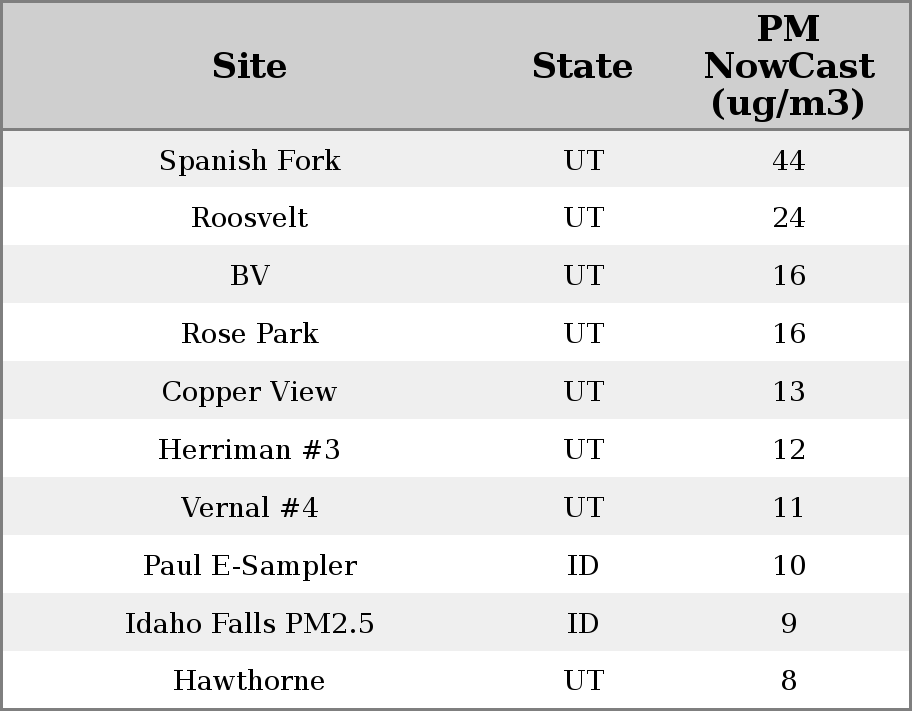The width and height of the screenshot is (912, 711).
Task: Click the NowCast value 24
Action: [x=788, y=218]
